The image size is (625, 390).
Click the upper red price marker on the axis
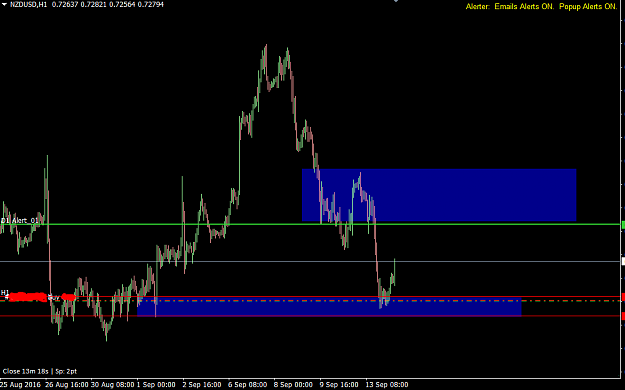point(623,297)
